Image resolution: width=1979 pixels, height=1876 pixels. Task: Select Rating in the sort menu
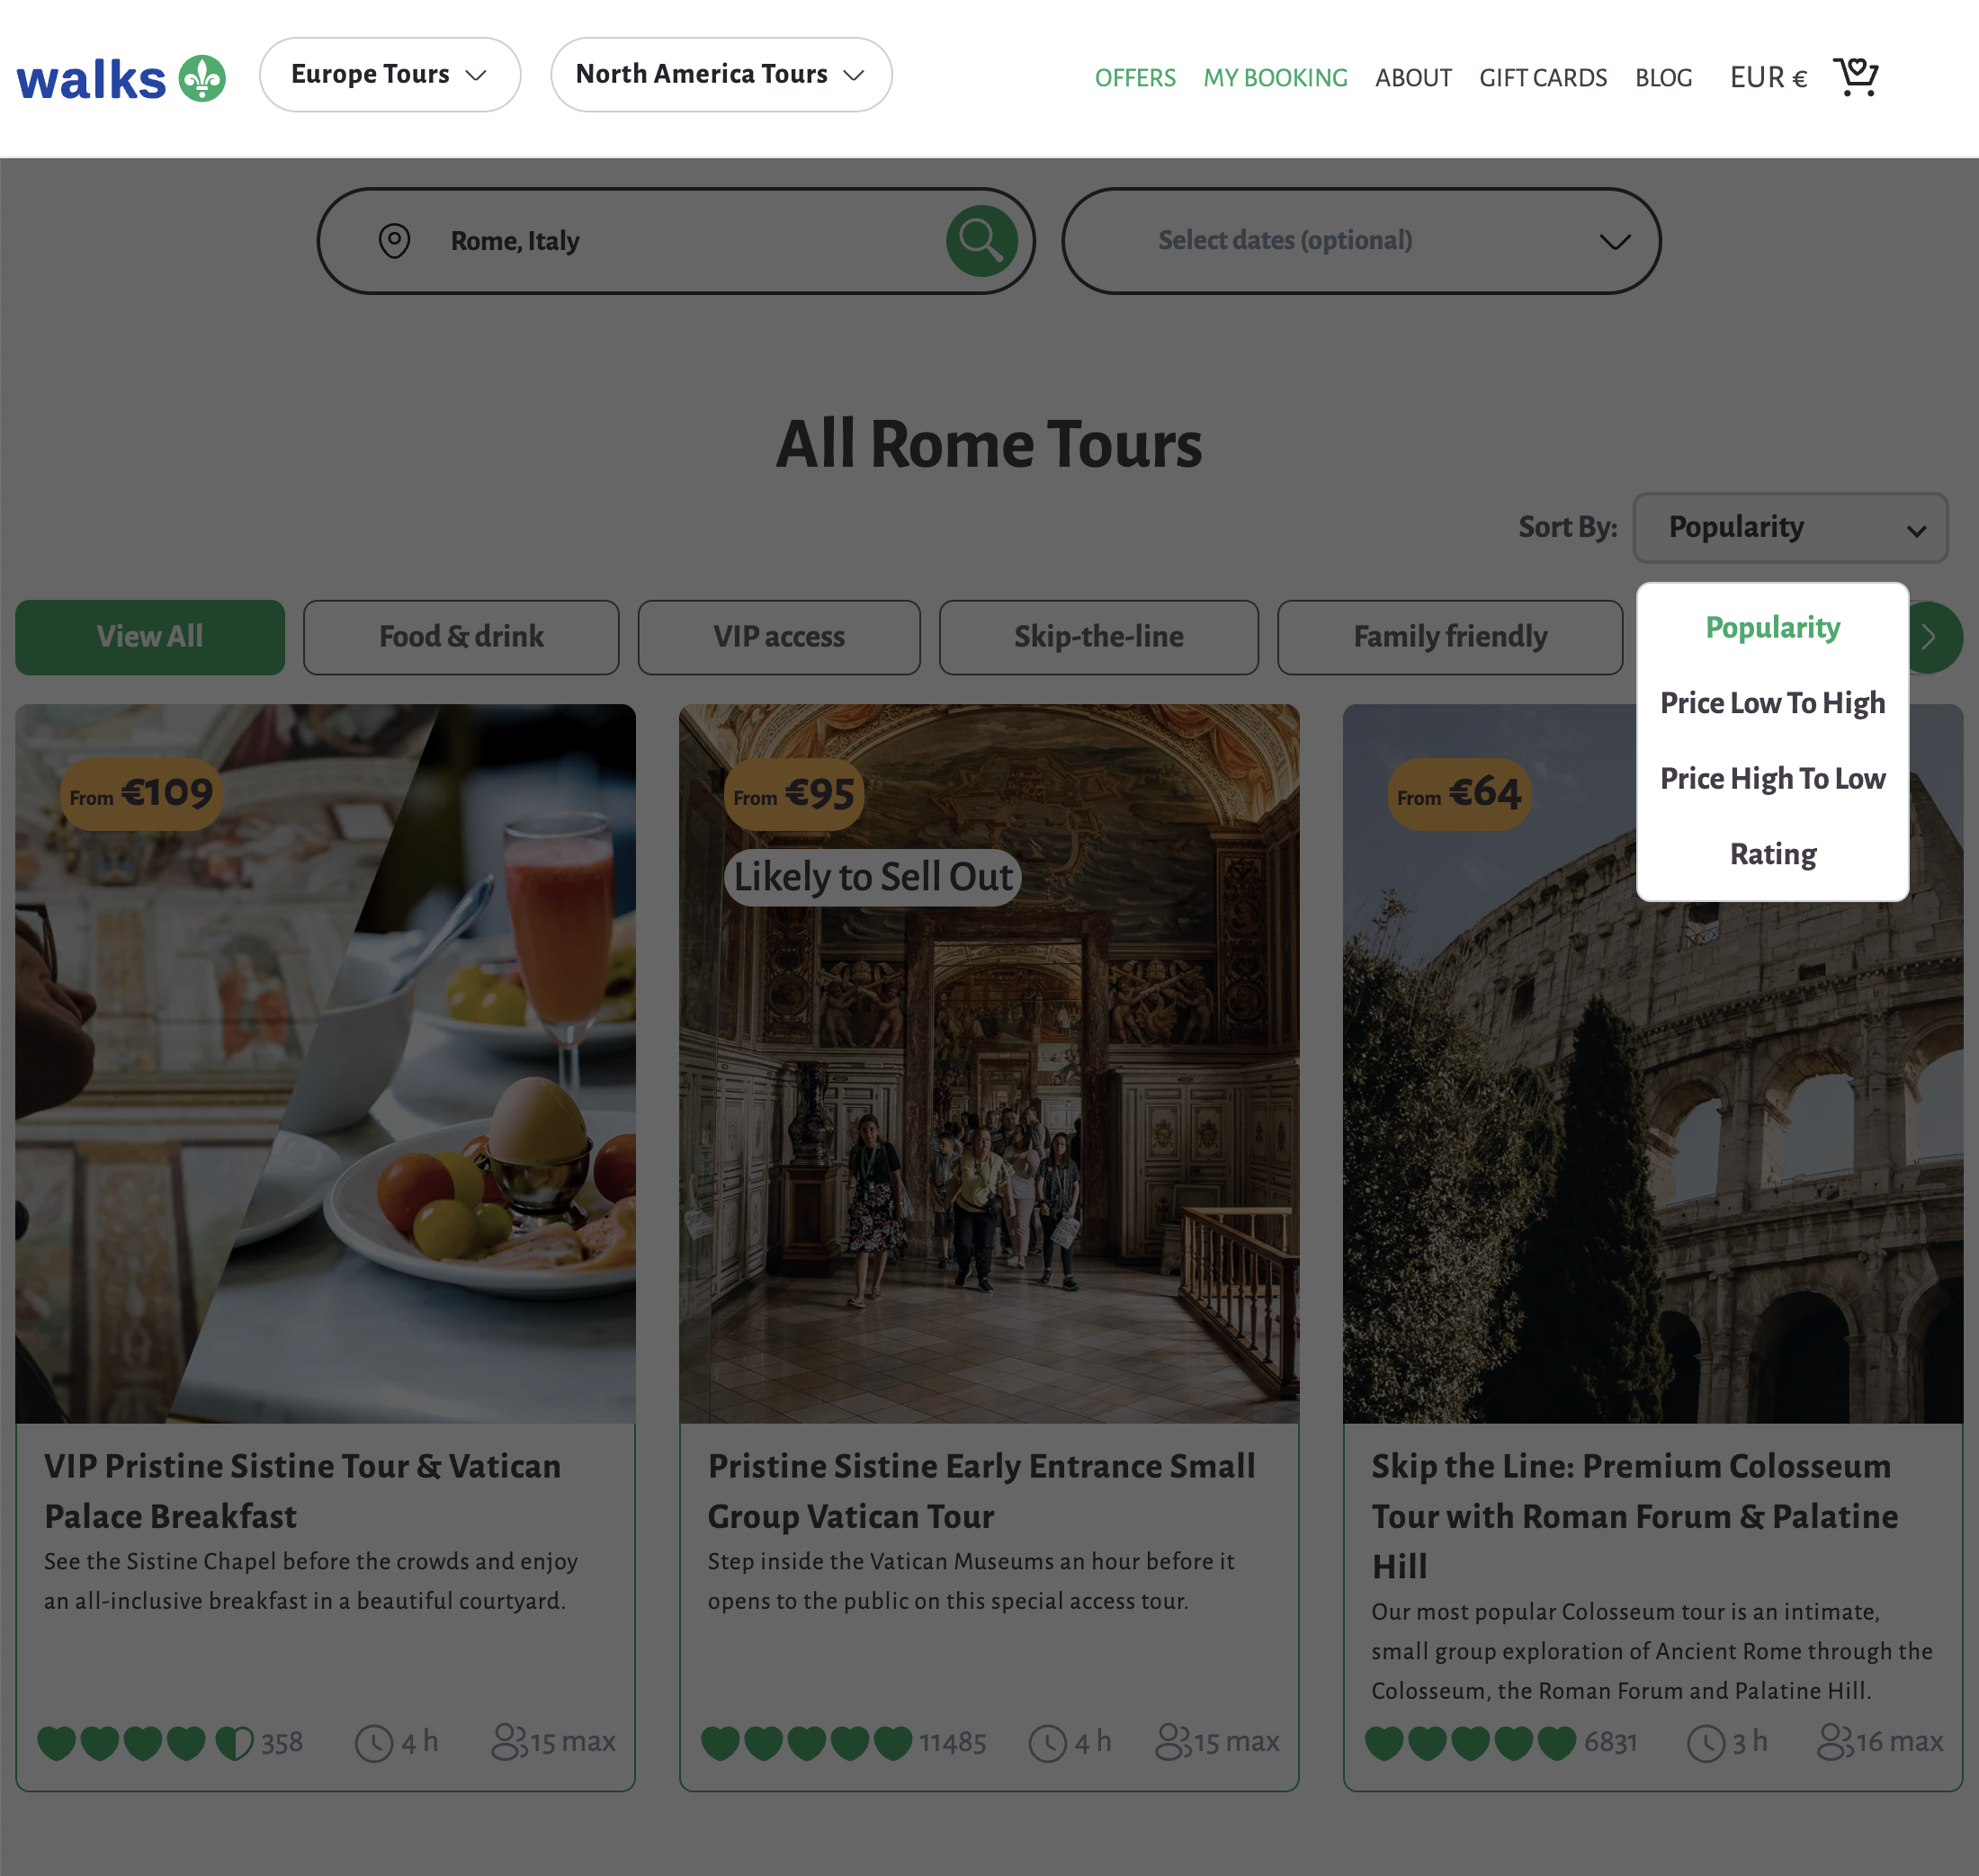1772,854
